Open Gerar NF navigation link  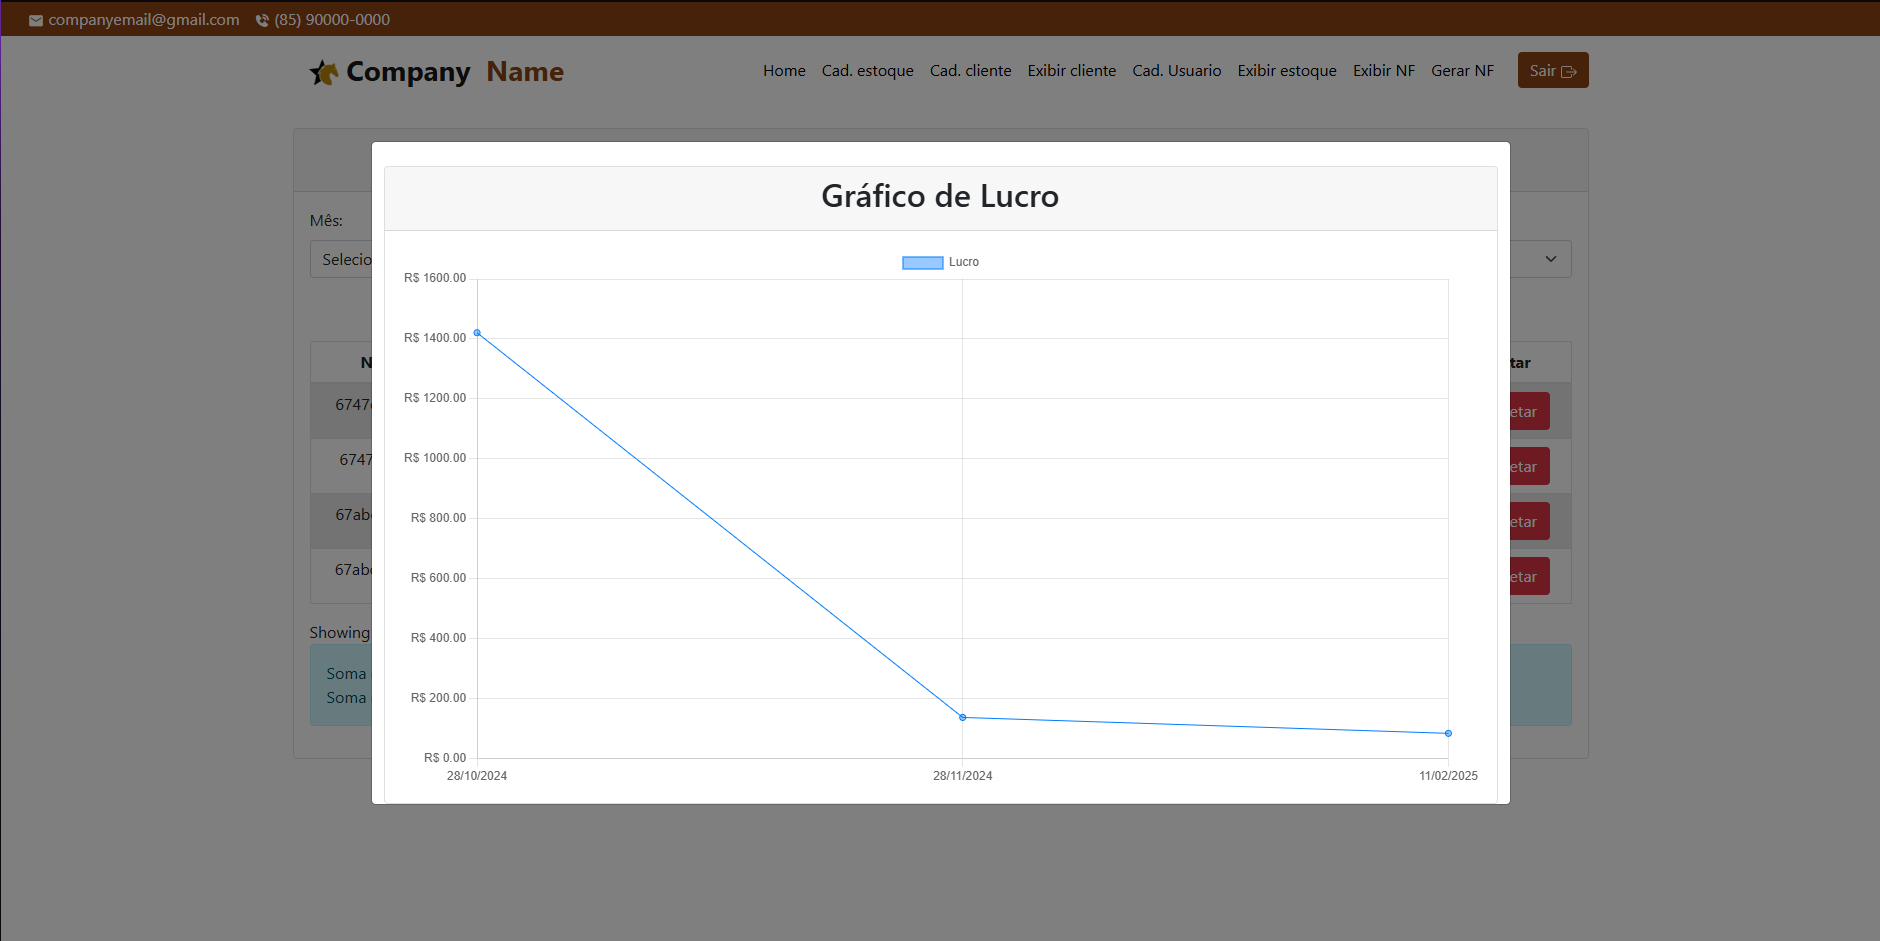1462,70
